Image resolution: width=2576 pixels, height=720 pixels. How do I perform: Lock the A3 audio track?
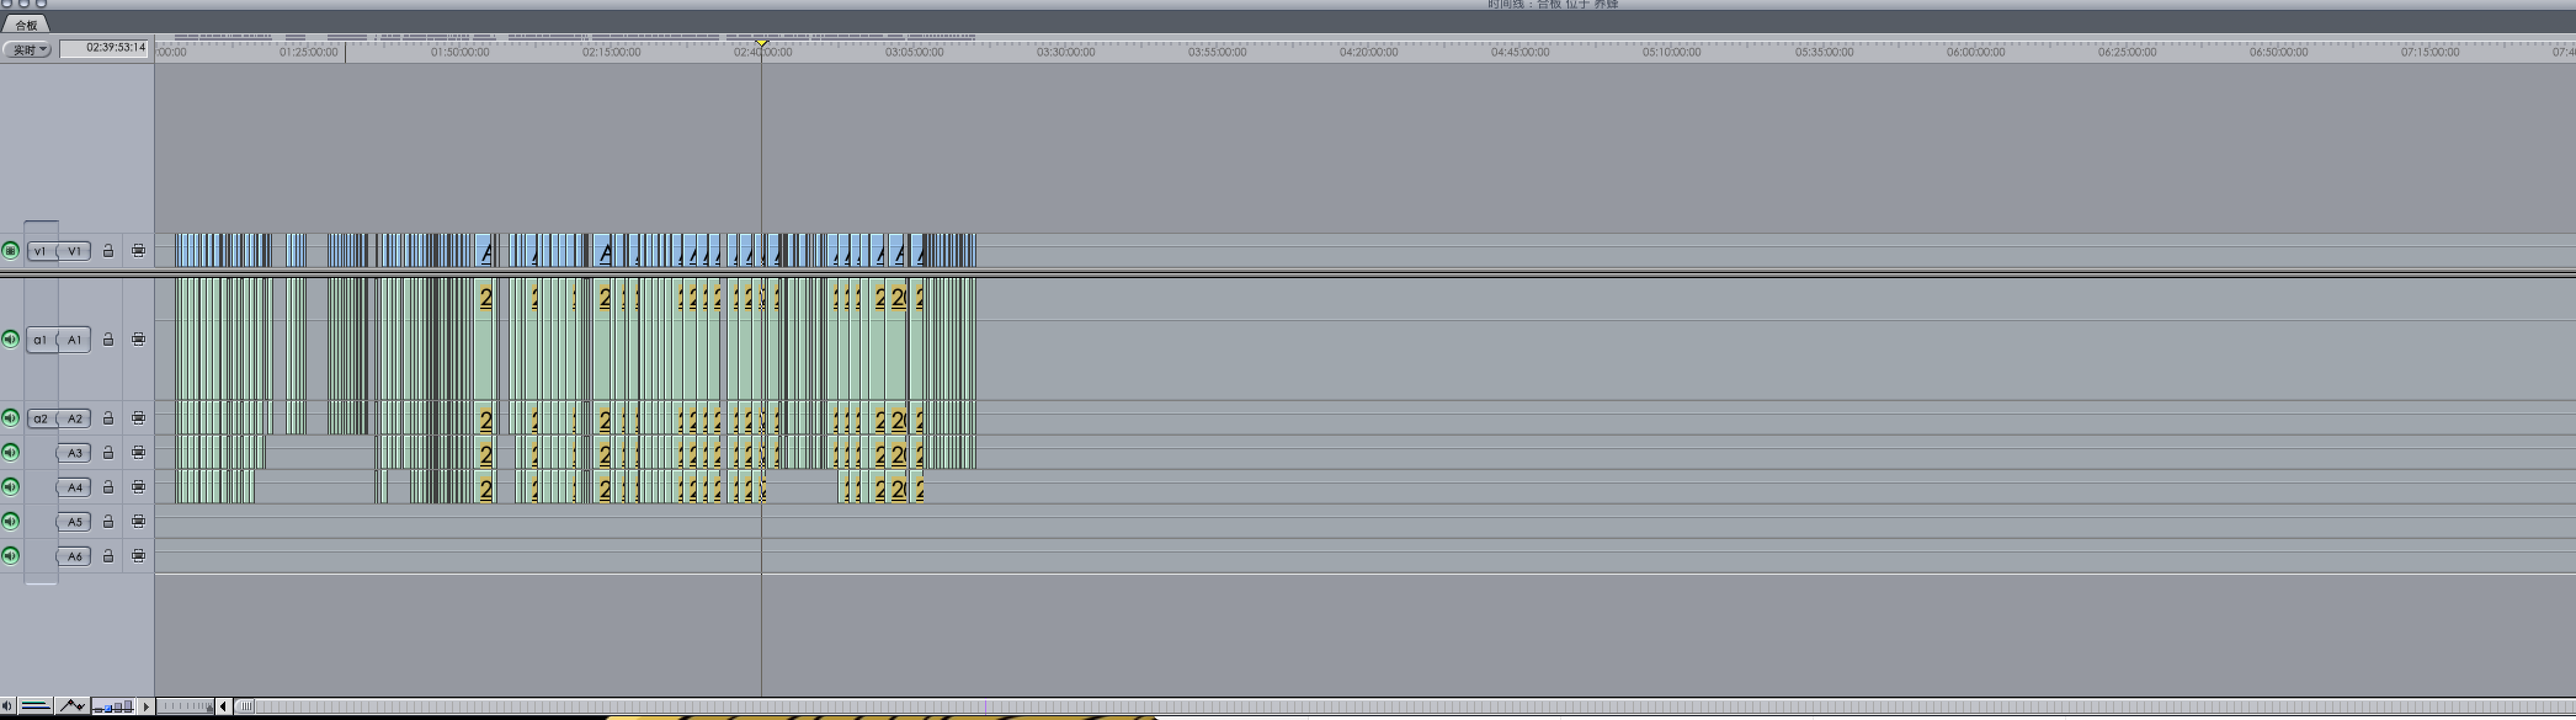pyautogui.click(x=108, y=453)
